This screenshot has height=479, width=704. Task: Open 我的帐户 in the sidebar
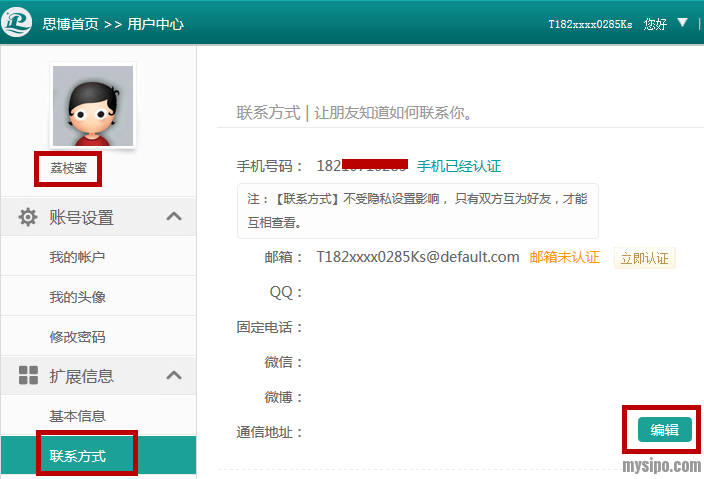pos(77,257)
